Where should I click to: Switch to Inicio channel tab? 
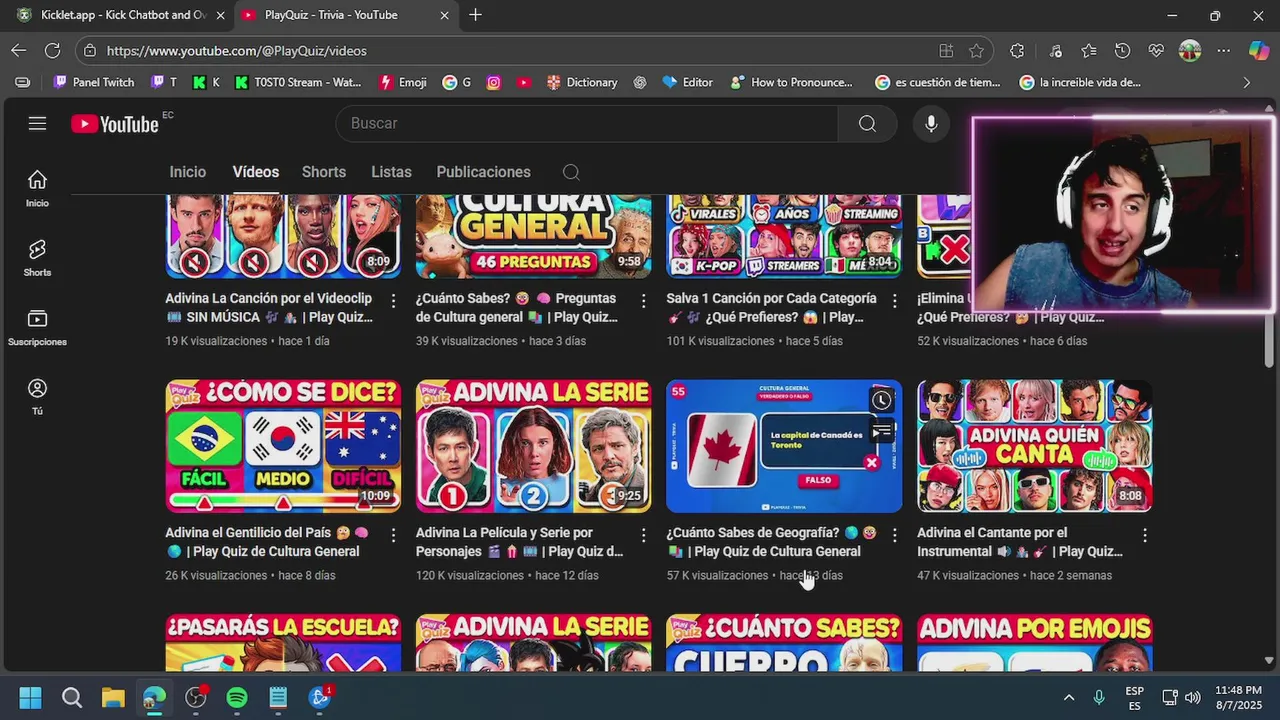click(x=187, y=172)
